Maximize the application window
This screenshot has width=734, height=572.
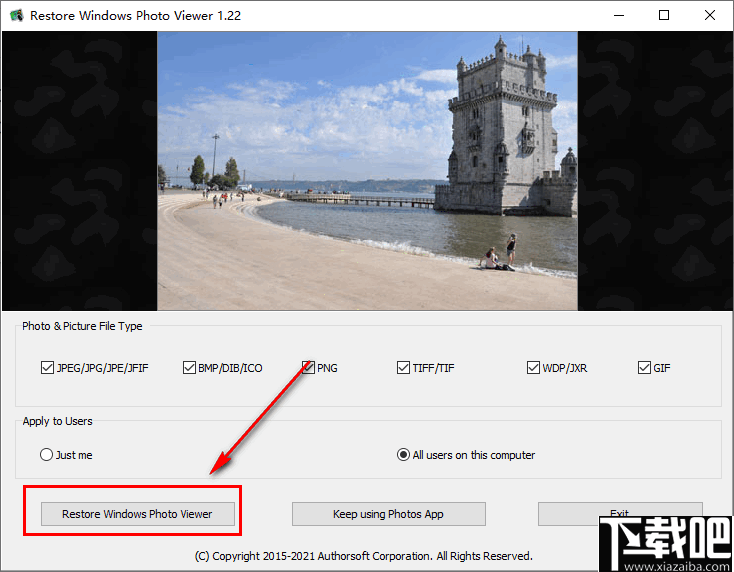(x=664, y=15)
